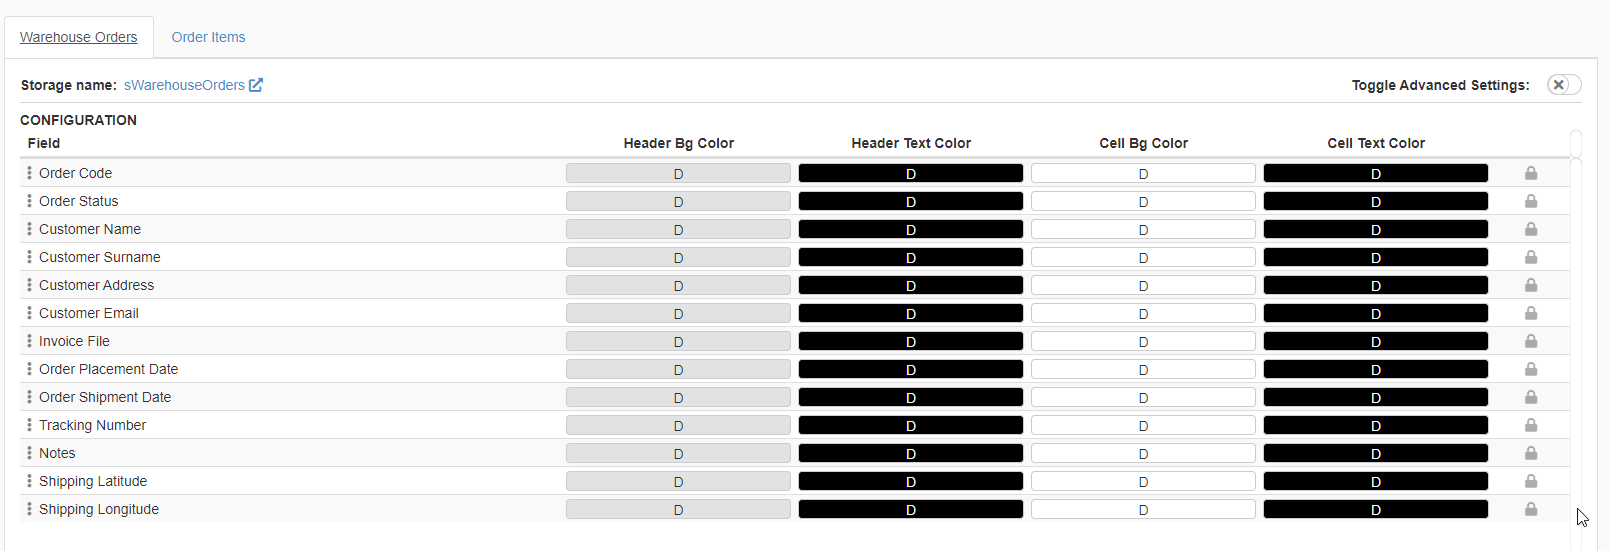Screen dimensions: 1609x551
Task: Pick Header Text Color for Customer Name
Action: 910,229
